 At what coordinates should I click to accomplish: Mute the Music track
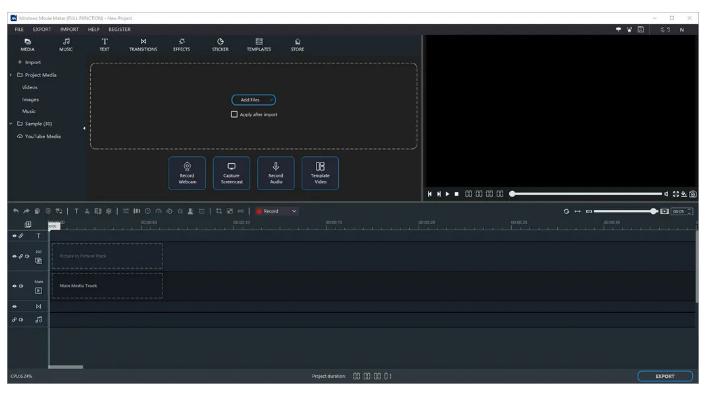(21, 319)
